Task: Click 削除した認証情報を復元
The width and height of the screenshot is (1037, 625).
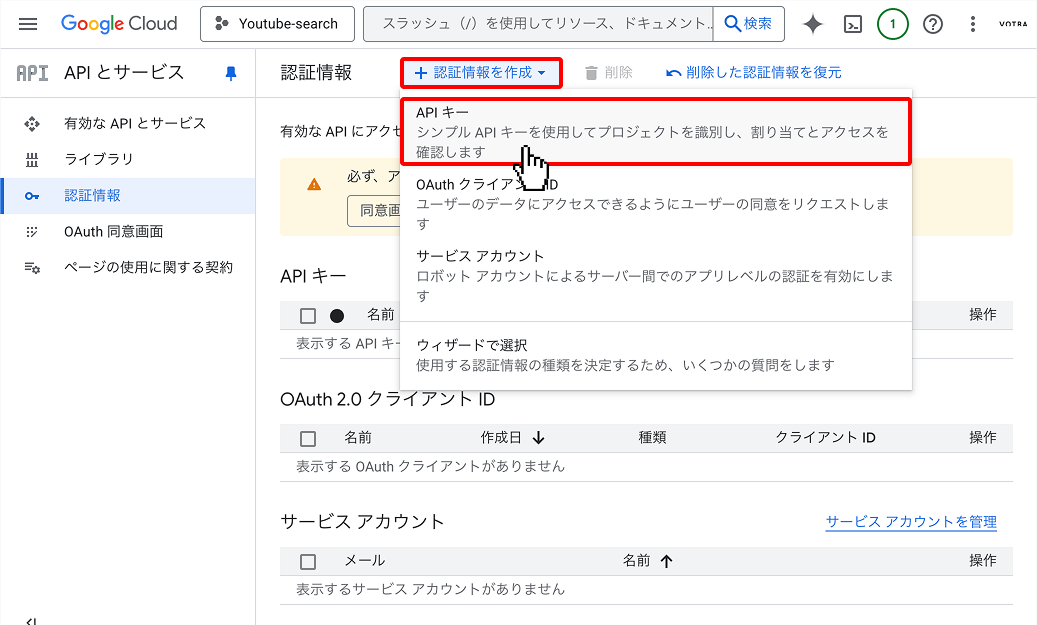Action: point(753,73)
